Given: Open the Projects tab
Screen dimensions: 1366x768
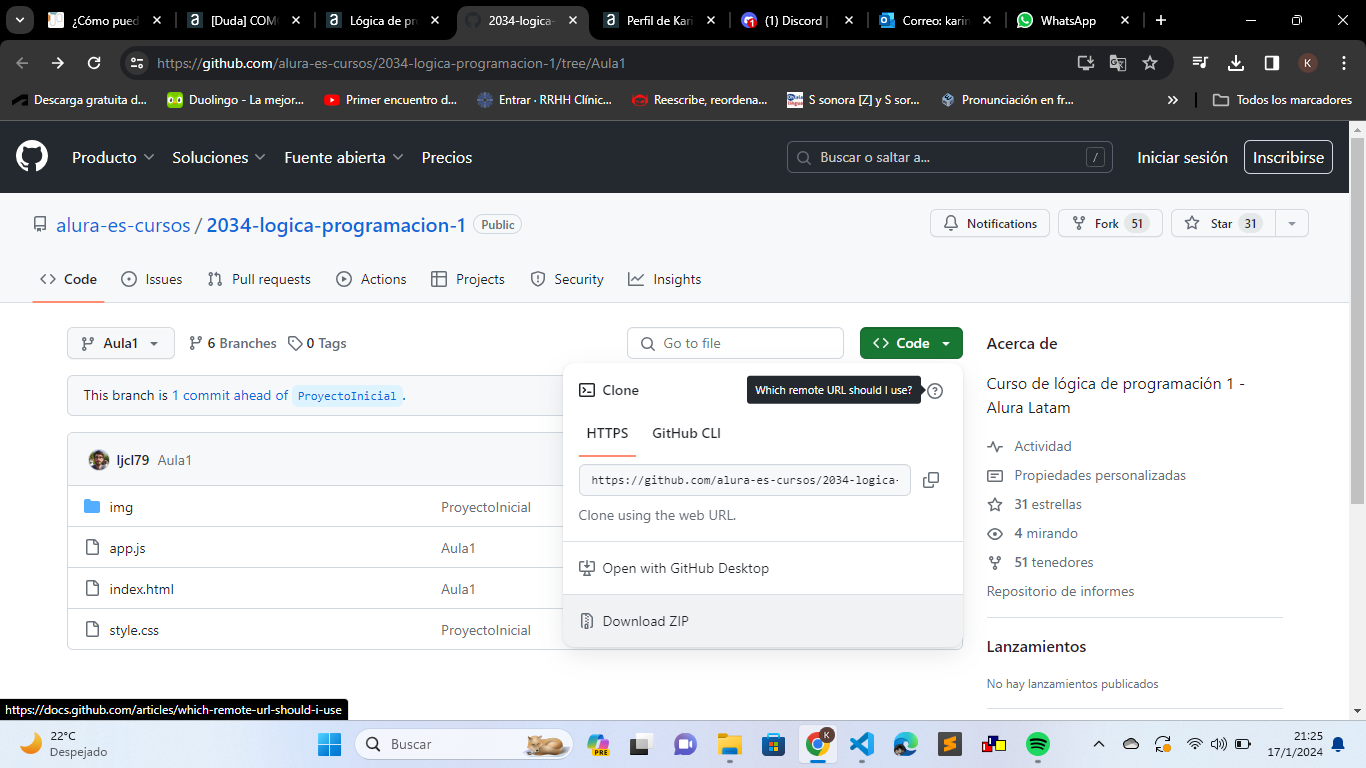Looking at the screenshot, I should 468,279.
